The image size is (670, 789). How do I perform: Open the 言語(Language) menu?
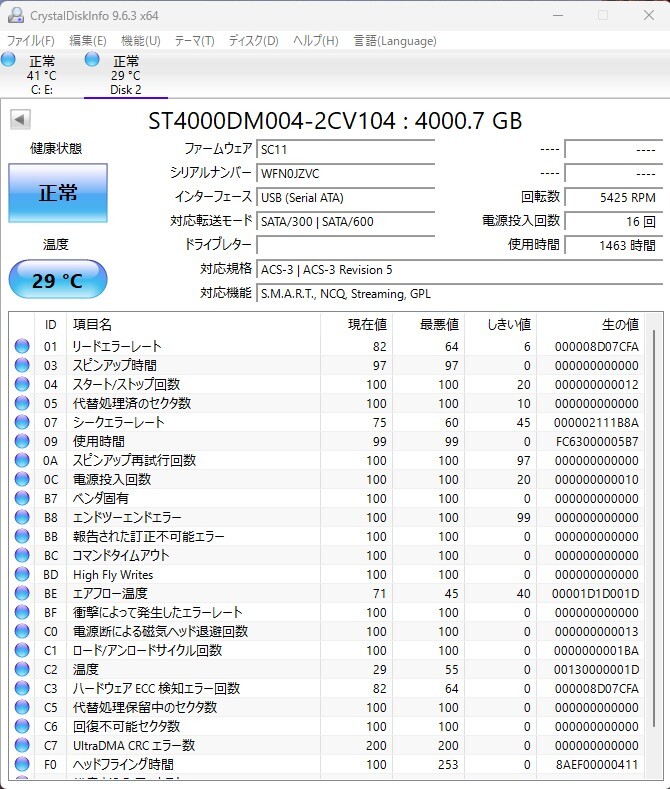(x=395, y=41)
